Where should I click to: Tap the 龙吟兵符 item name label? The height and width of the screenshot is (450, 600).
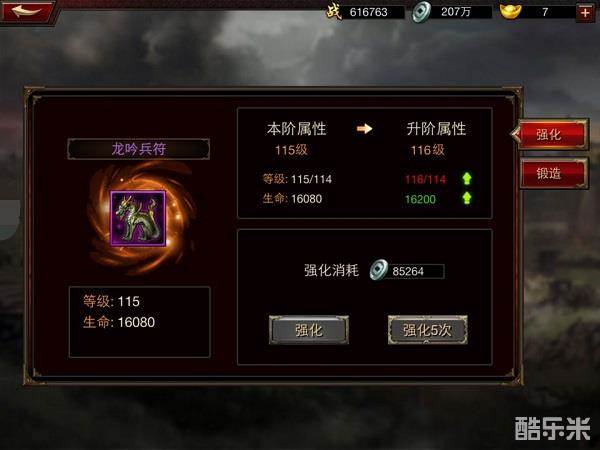tap(139, 149)
